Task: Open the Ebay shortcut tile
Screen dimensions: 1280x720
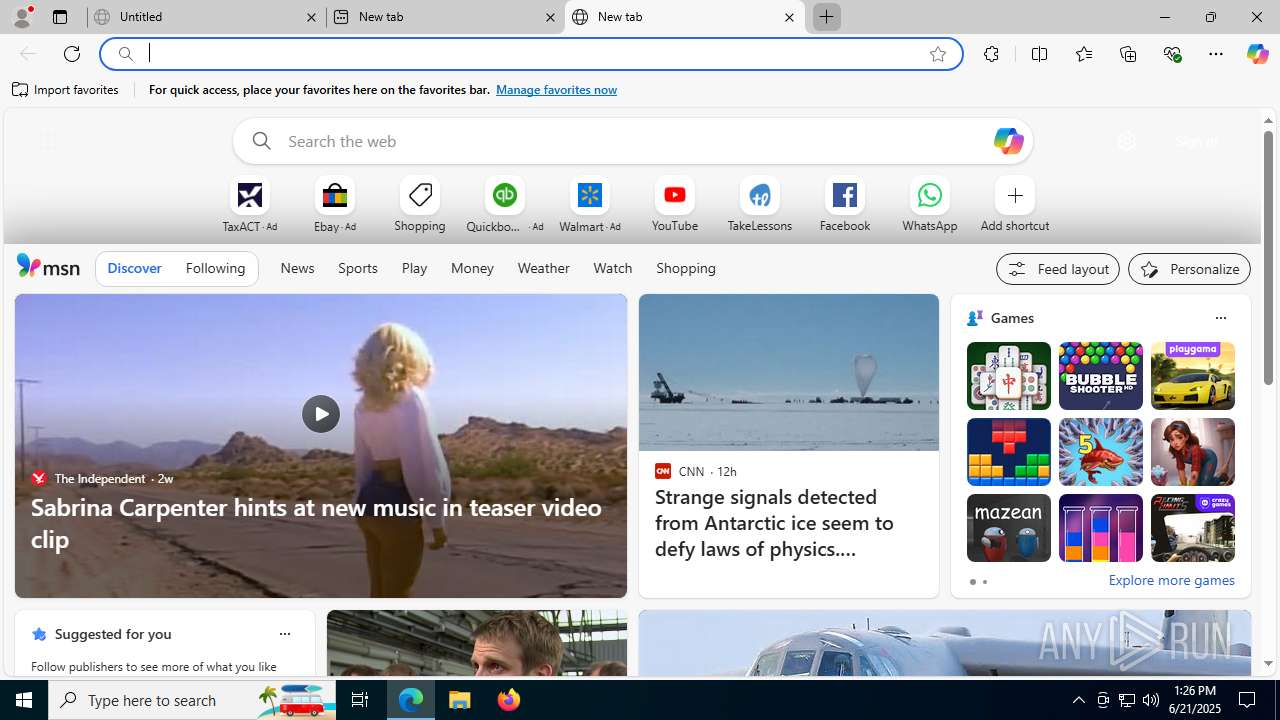Action: point(335,205)
